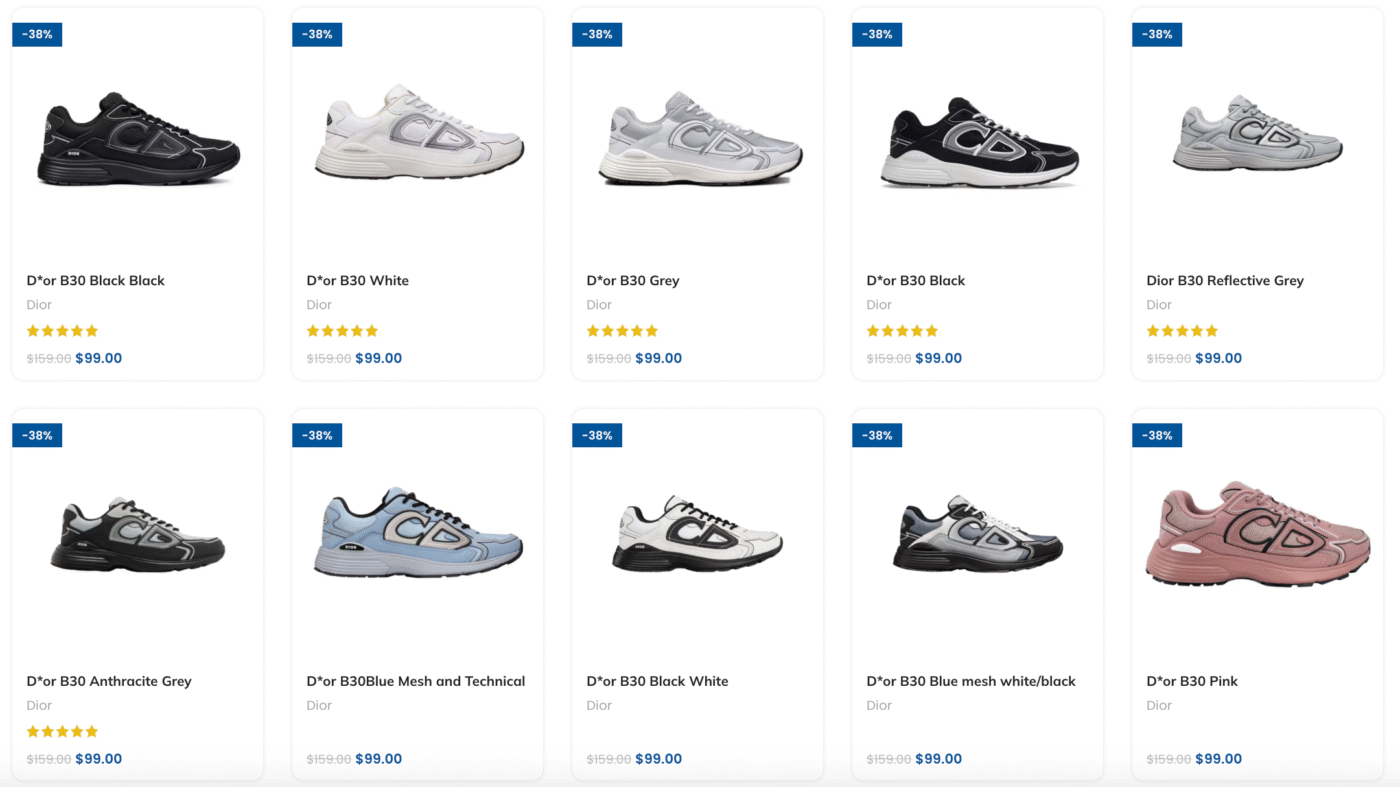Click the D*or B30 Black Black title
This screenshot has width=1400, height=787.
pos(96,281)
